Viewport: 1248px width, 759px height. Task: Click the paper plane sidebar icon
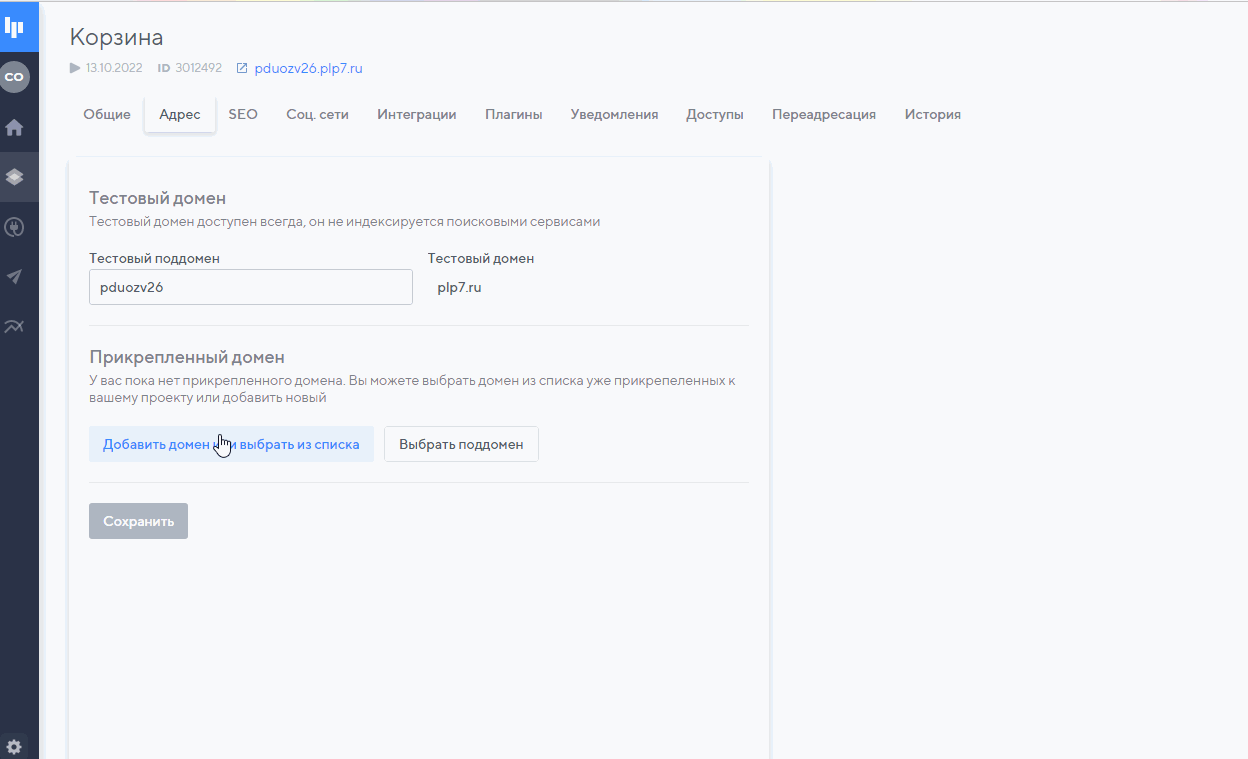(x=15, y=277)
